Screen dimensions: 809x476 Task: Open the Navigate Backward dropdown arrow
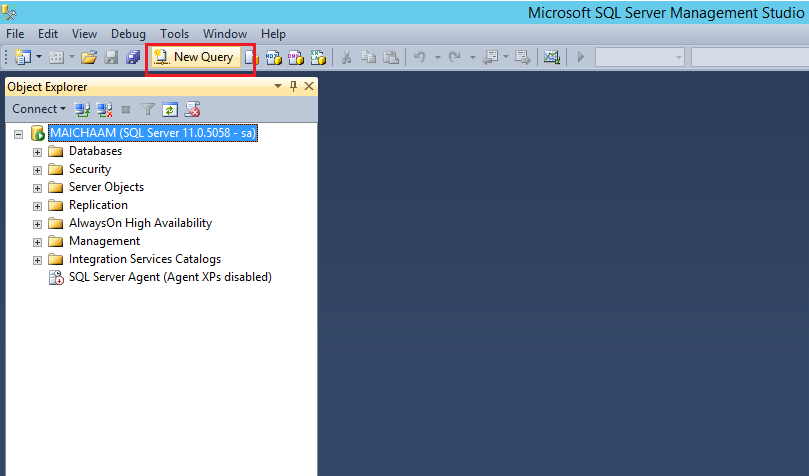click(506, 57)
